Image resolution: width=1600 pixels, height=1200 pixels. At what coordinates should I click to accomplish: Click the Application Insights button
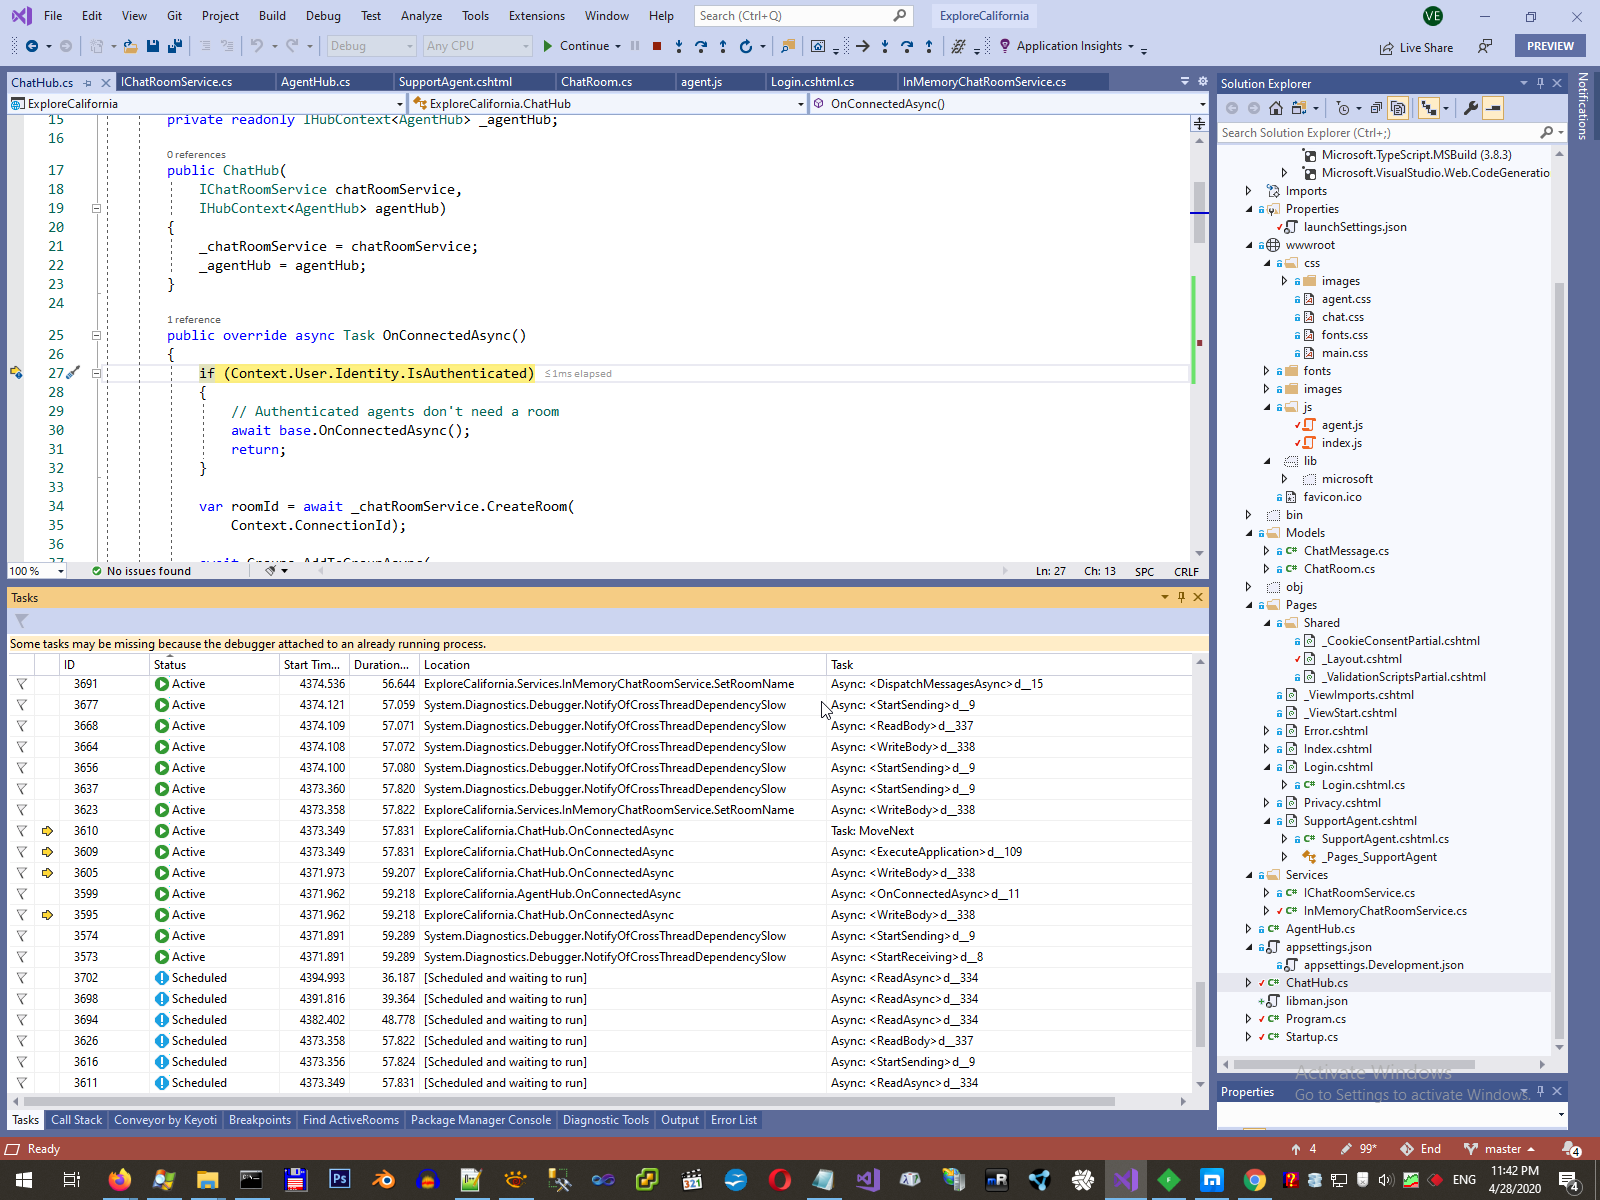(1068, 46)
